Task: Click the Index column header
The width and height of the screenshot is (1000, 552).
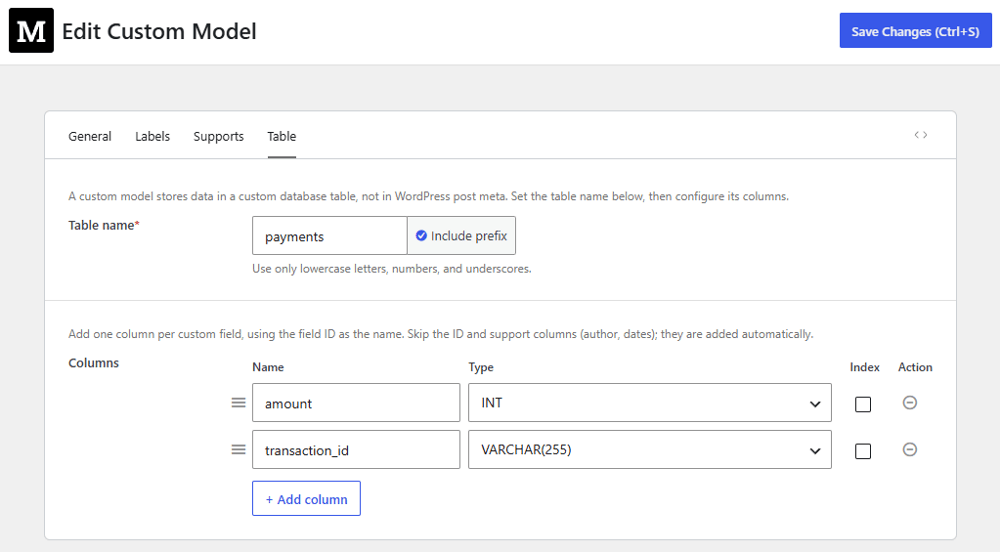Action: tap(864, 367)
